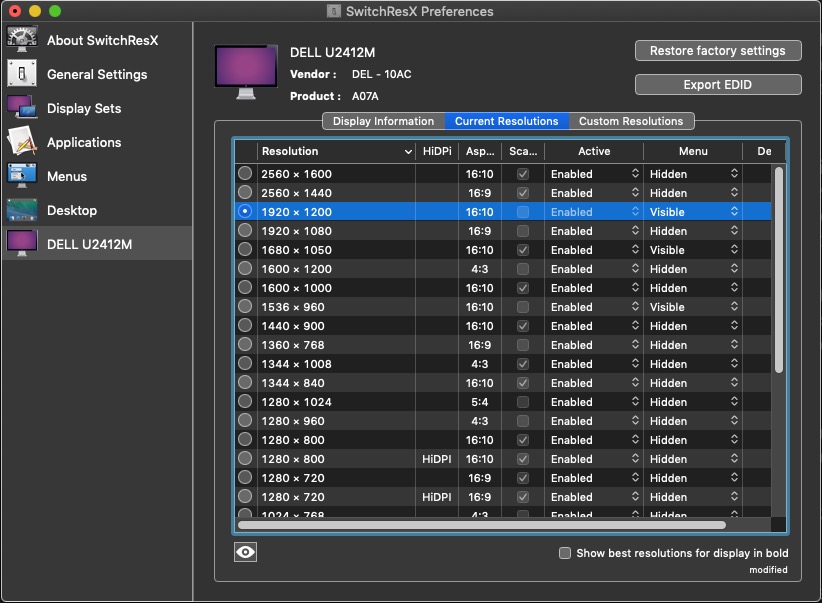Sort by the Resolution column header
822x603 pixels.
click(x=336, y=151)
